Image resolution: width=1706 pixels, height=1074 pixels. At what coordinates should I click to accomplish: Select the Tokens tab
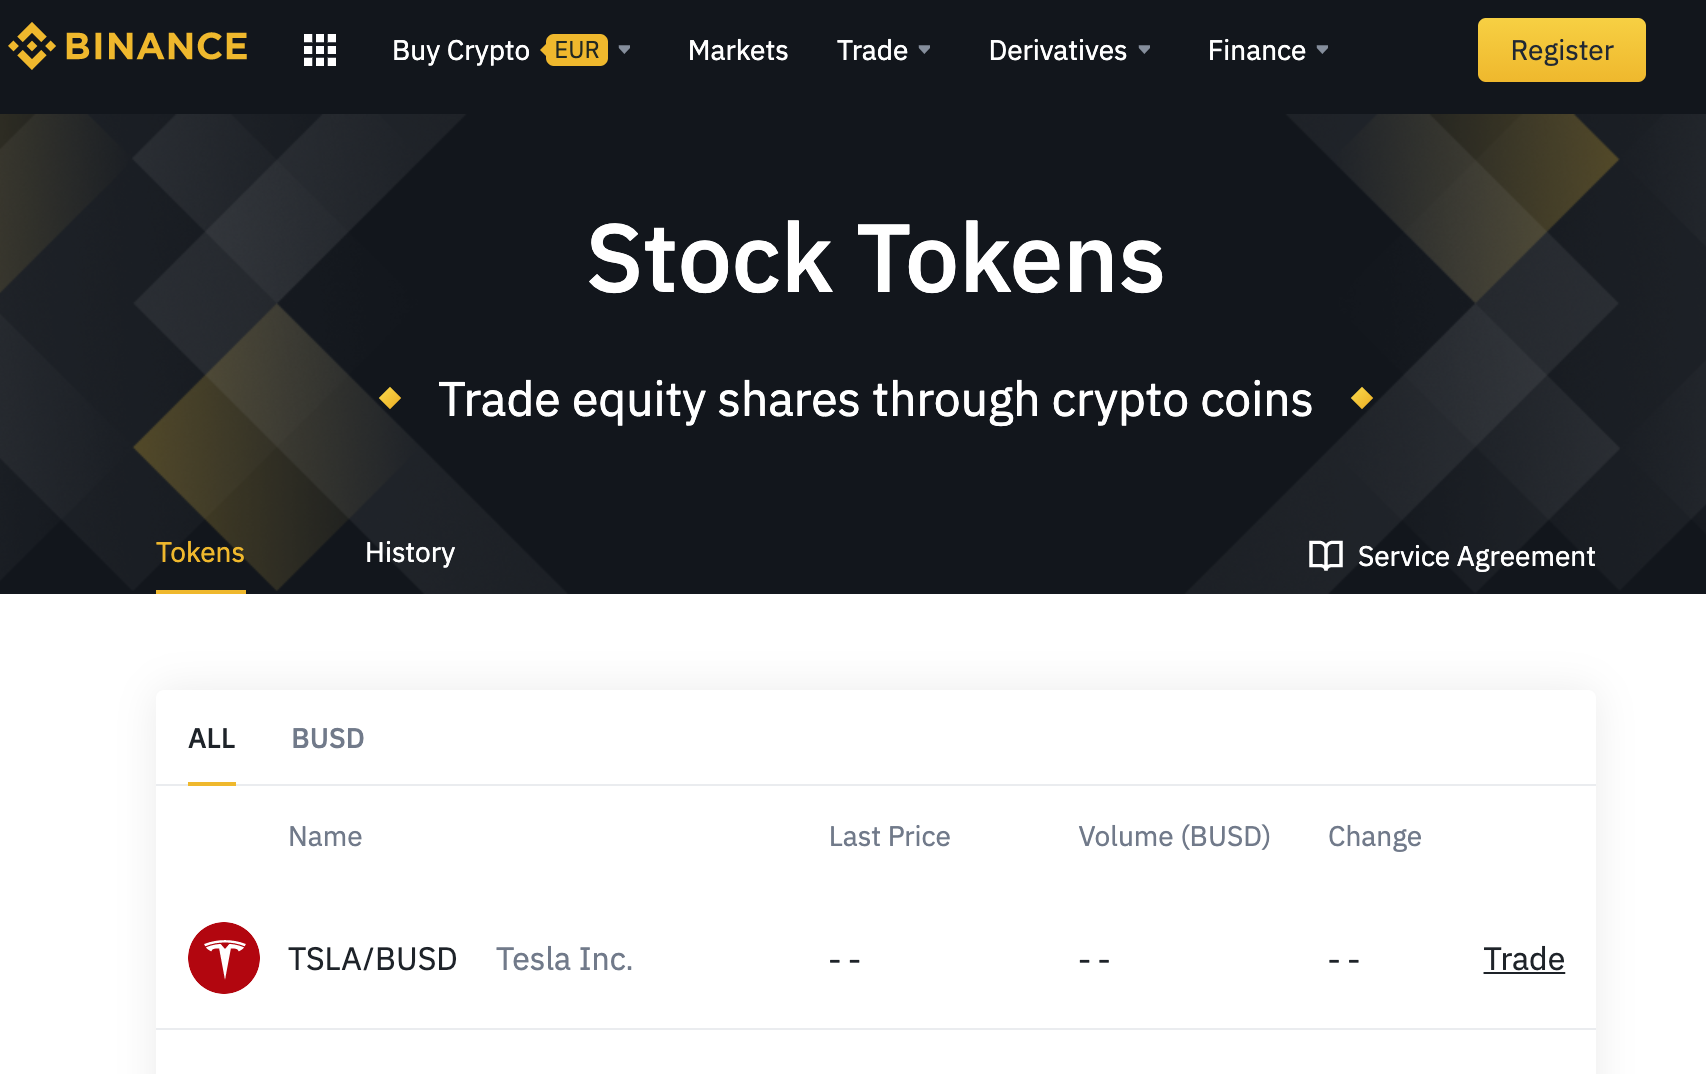pos(200,553)
